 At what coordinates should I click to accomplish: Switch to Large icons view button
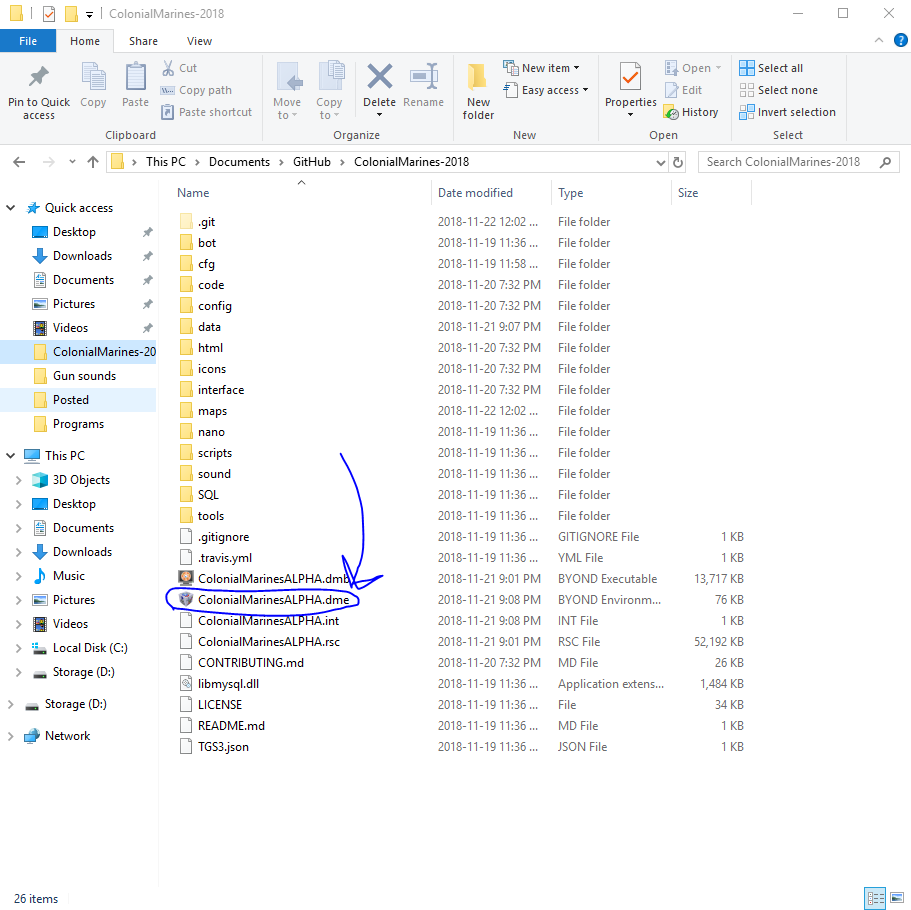tap(896, 898)
